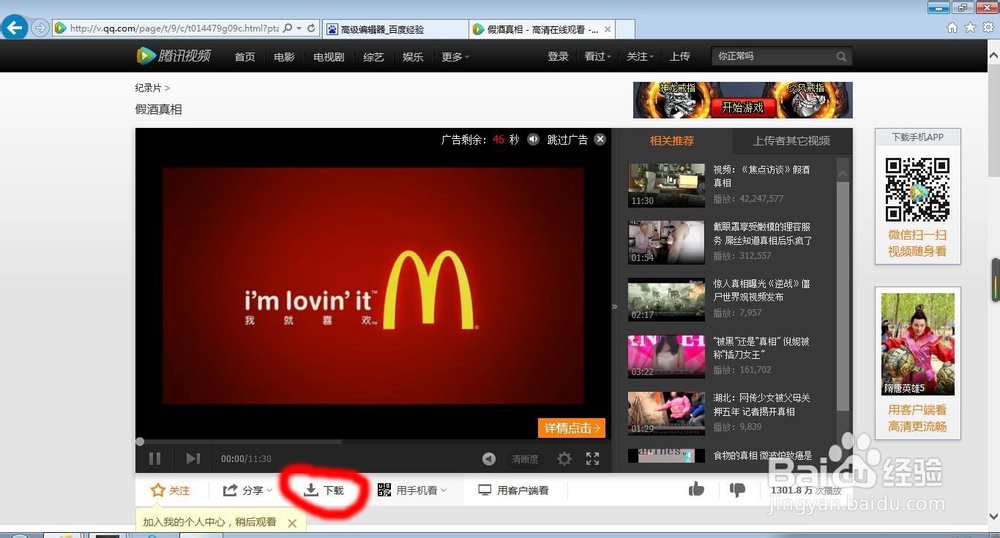Click the address bar search icon
1000x538 pixels.
(288, 28)
